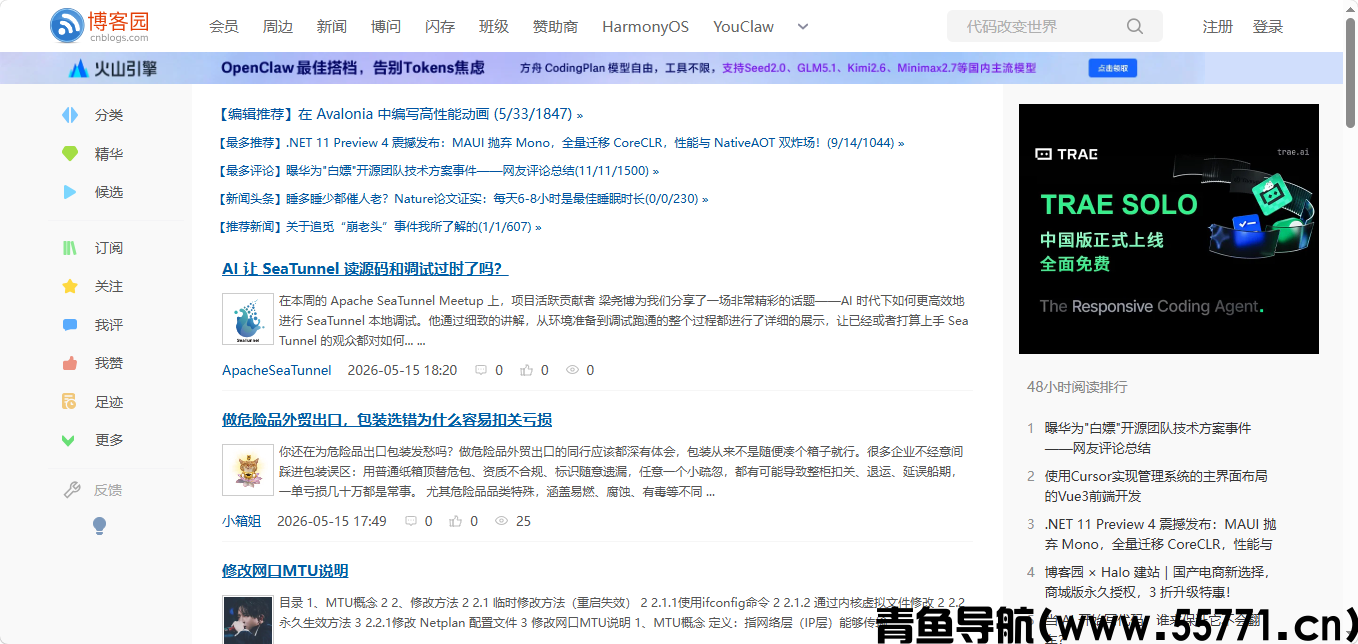
Task: Click the 注册 link
Action: (x=1218, y=27)
